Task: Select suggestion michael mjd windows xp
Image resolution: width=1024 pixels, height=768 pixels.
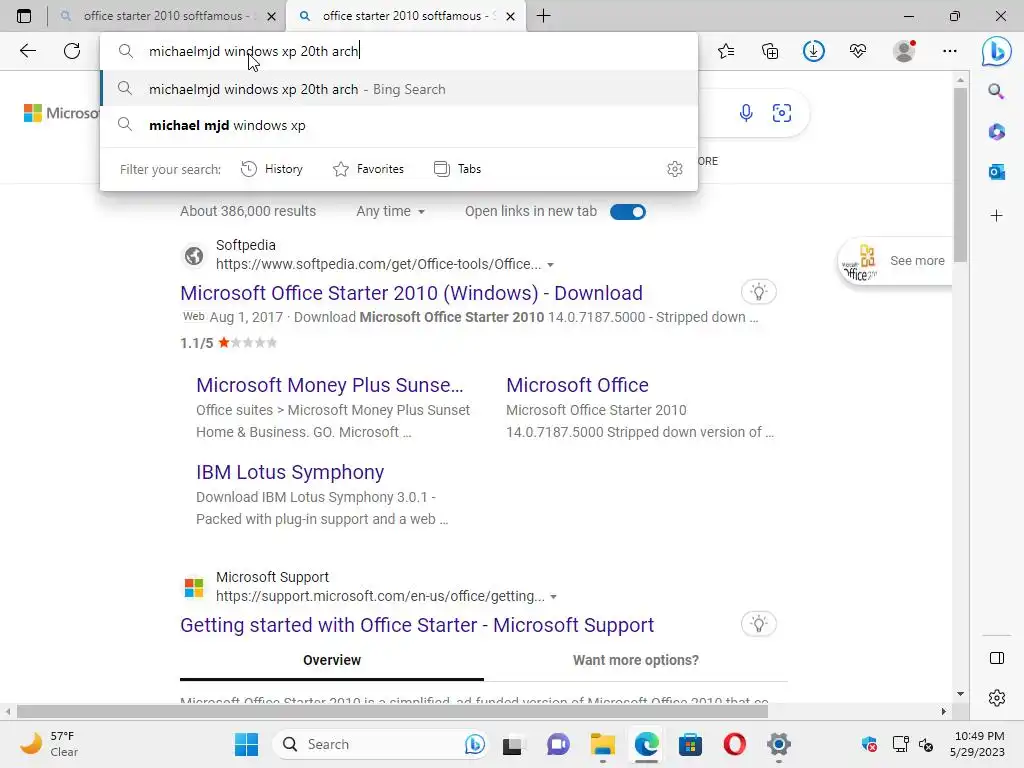Action: pyautogui.click(x=399, y=125)
